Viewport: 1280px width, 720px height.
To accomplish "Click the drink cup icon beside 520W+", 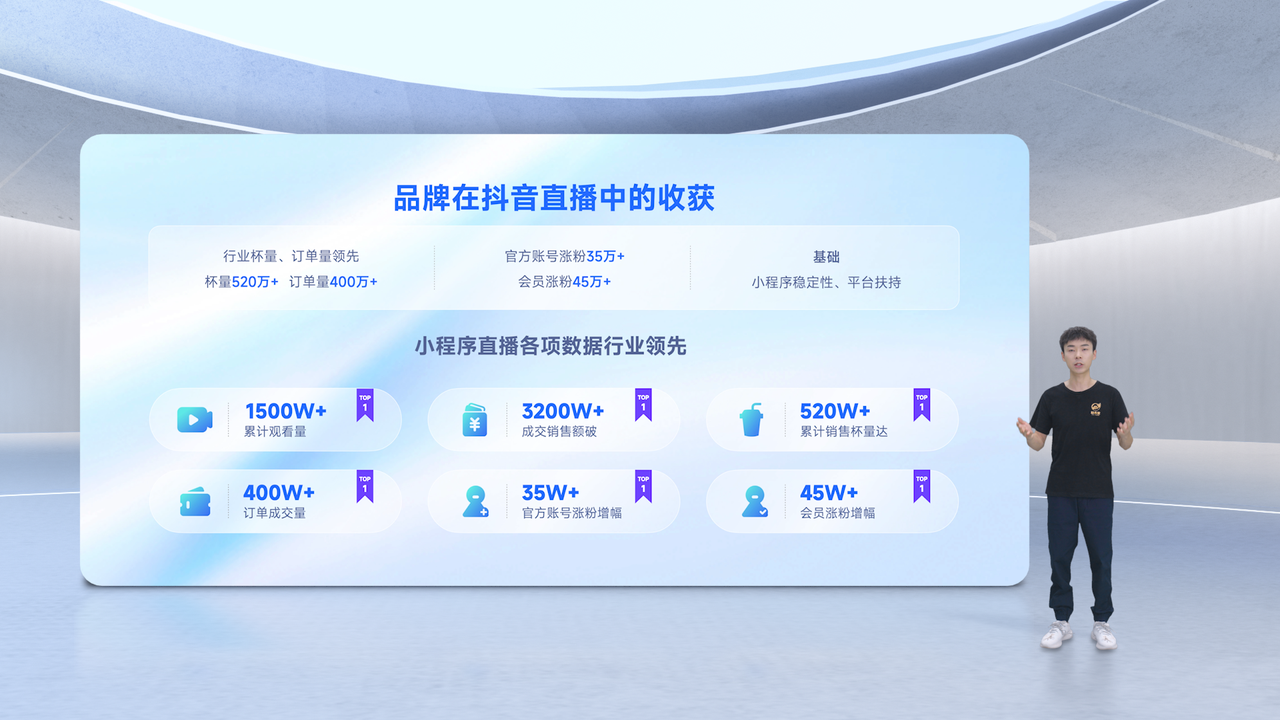I will [x=752, y=420].
